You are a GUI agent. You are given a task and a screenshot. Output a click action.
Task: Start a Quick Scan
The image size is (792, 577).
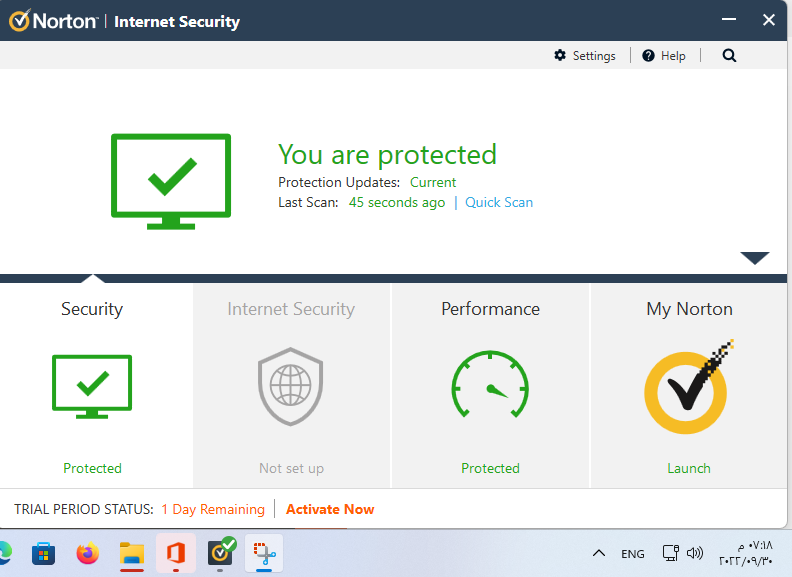pos(499,203)
